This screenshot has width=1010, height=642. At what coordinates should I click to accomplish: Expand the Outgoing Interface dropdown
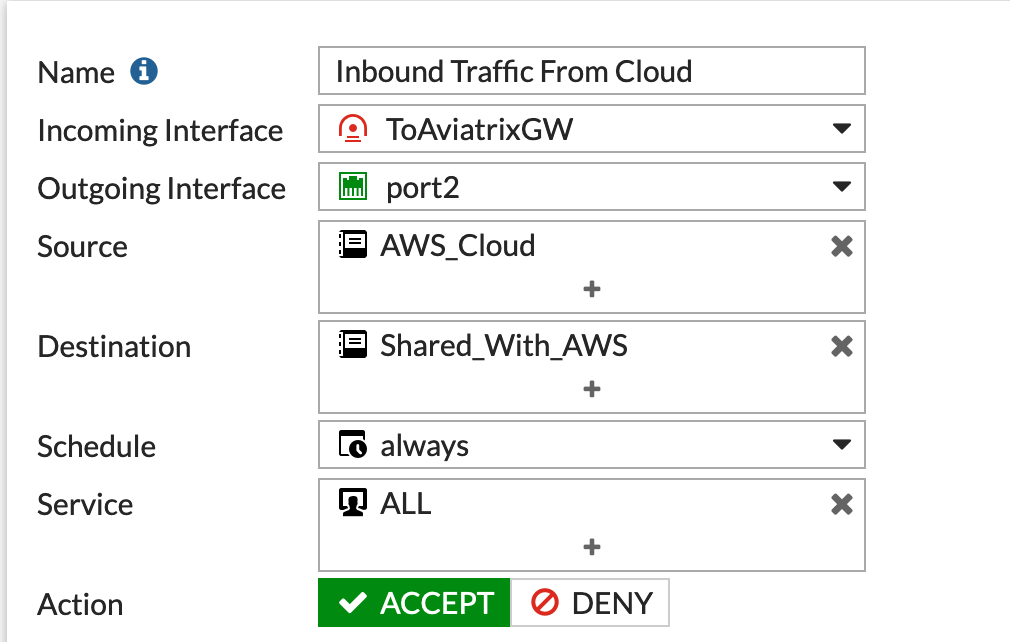click(842, 187)
